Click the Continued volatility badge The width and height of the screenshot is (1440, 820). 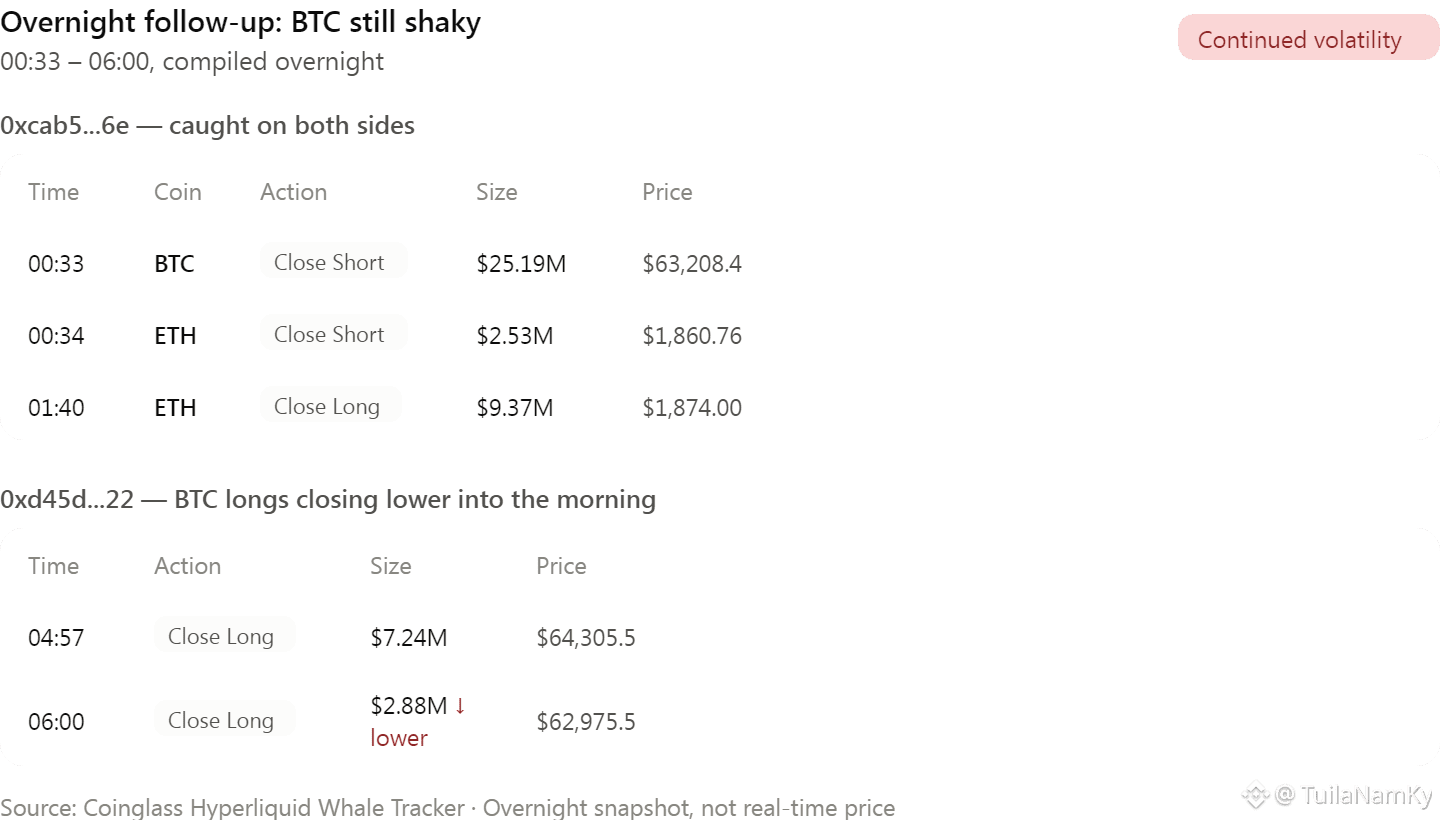point(1308,38)
